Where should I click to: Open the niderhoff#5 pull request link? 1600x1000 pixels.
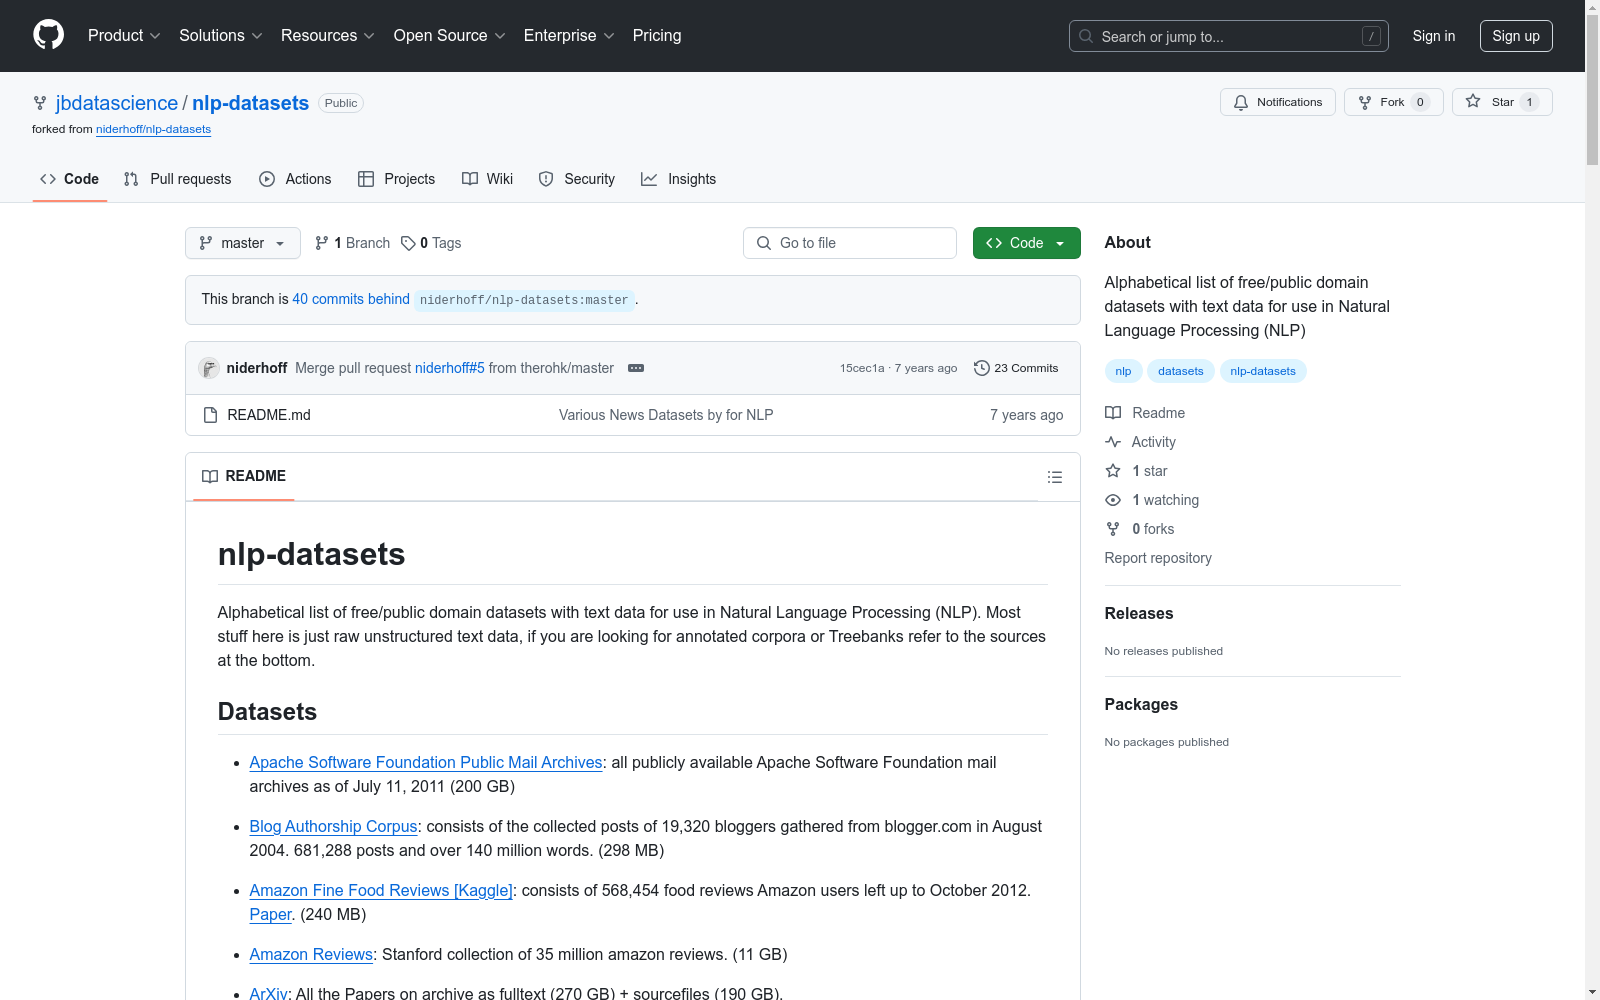coord(450,368)
